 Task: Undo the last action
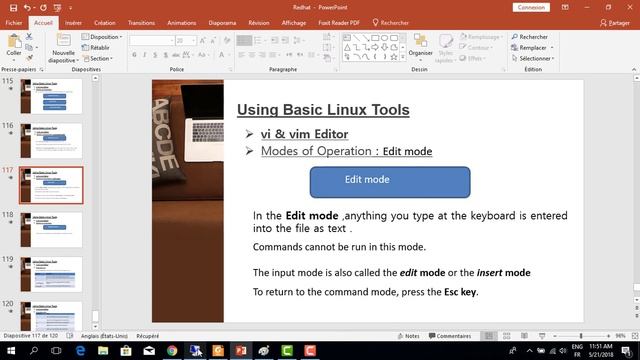click(27, 8)
